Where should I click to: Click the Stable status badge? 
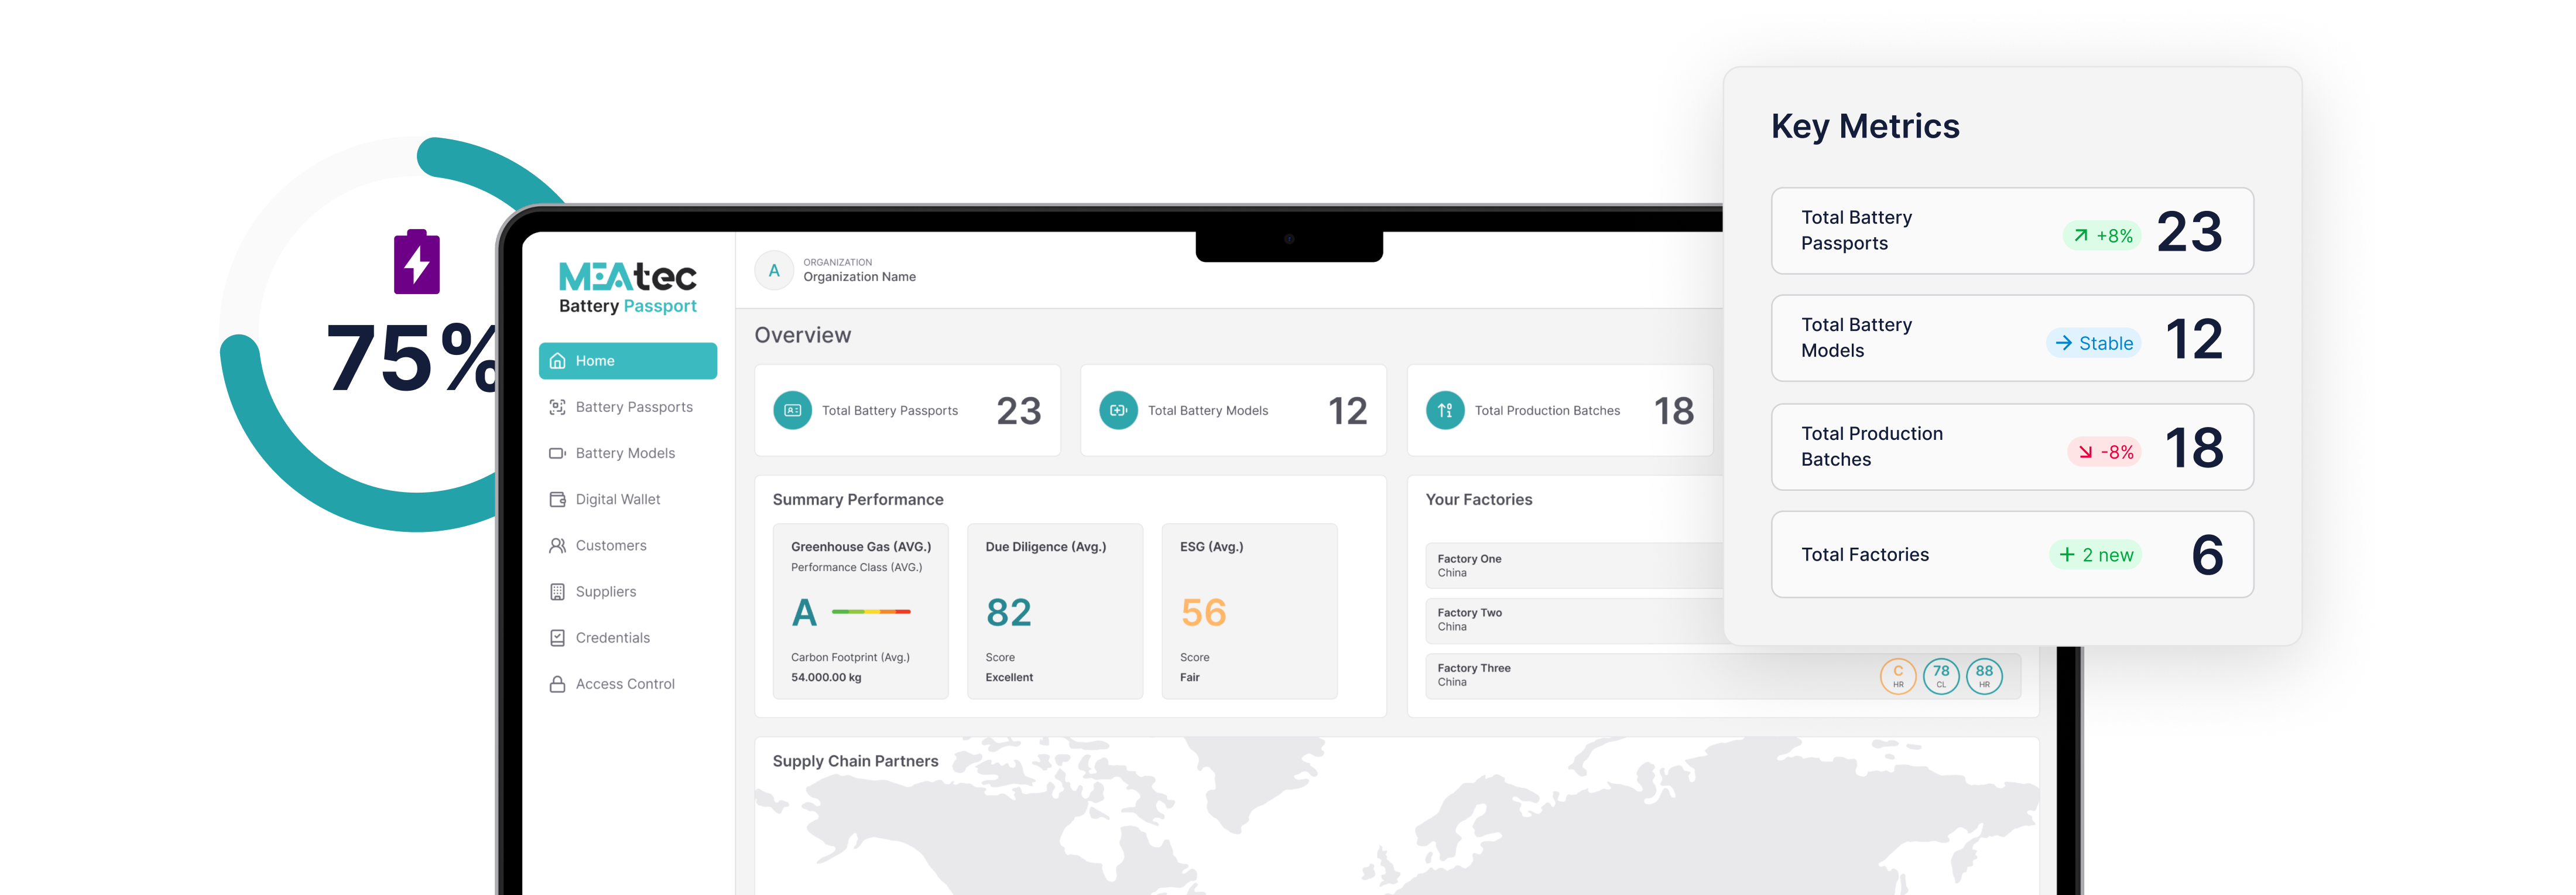[2093, 343]
